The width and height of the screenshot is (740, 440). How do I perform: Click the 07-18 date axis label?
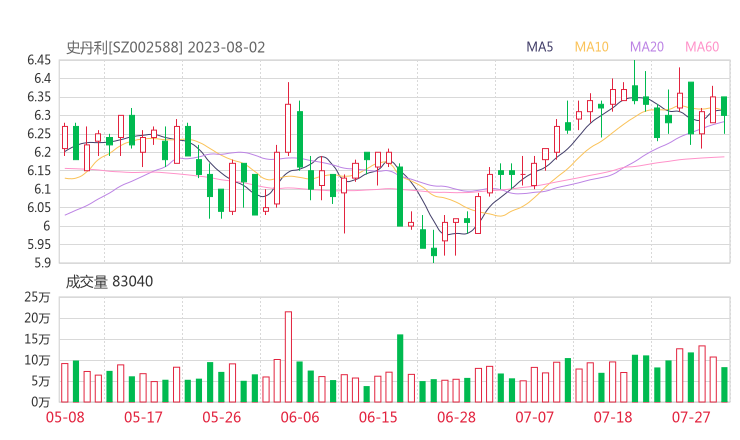(613, 417)
